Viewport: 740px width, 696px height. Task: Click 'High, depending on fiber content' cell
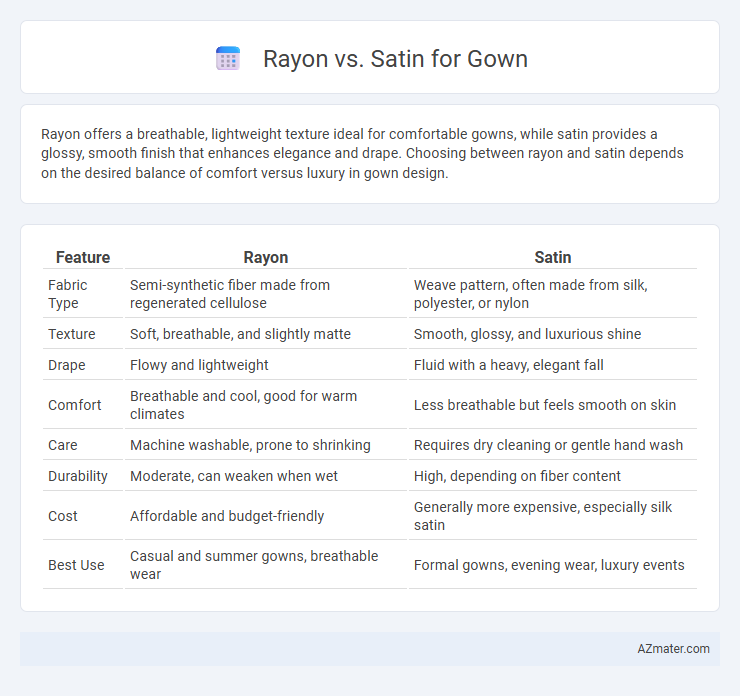pyautogui.click(x=553, y=476)
